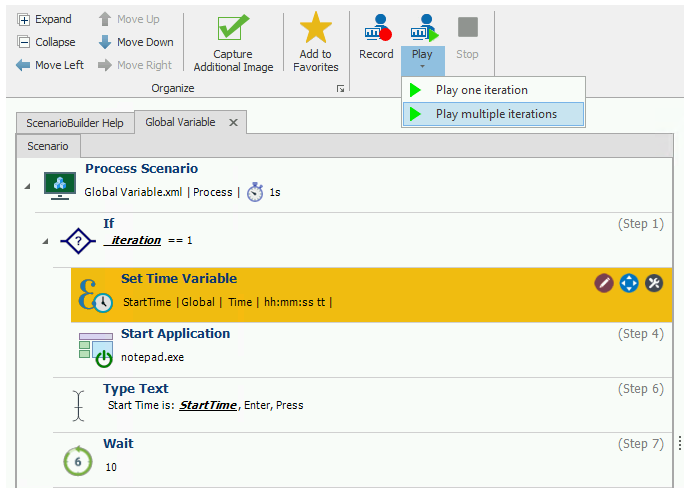
Task: Open the Play dropdown arrow
Action: tap(422, 67)
